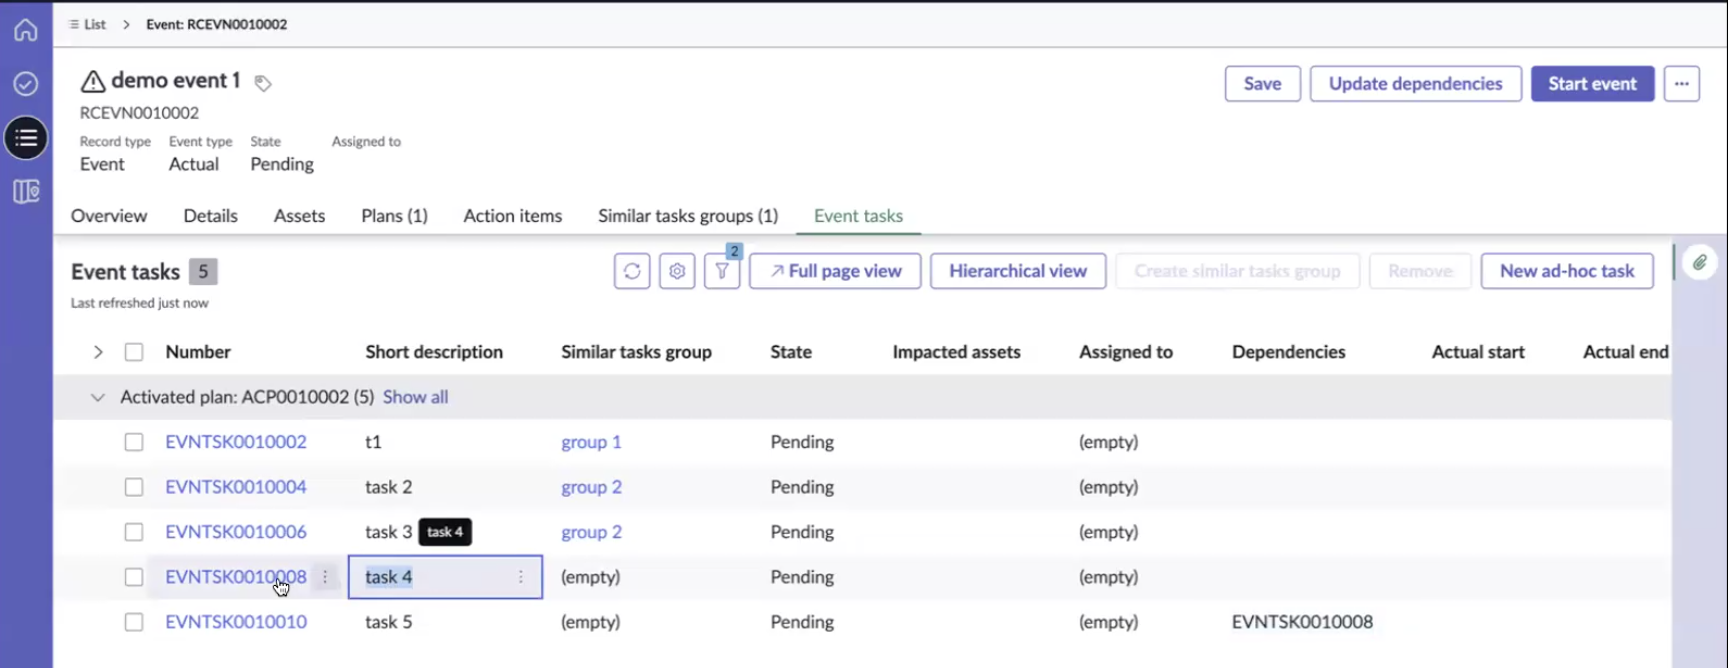Open more actions ellipsis button in header

[1682, 83]
